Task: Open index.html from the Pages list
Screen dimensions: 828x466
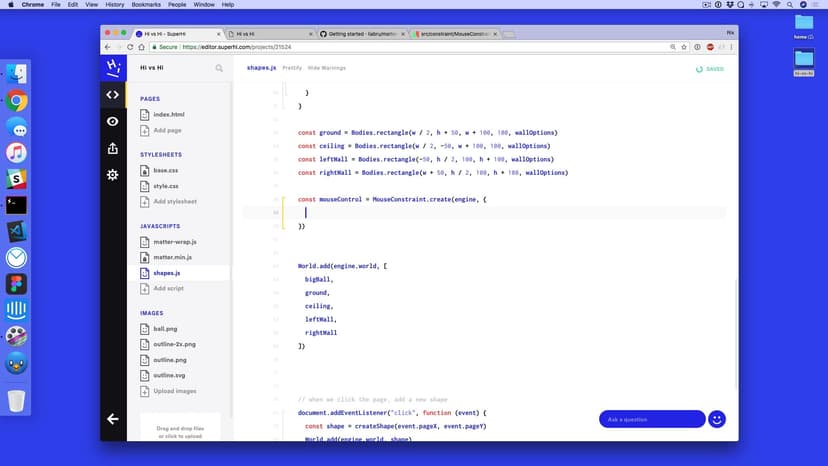Action: (x=168, y=115)
